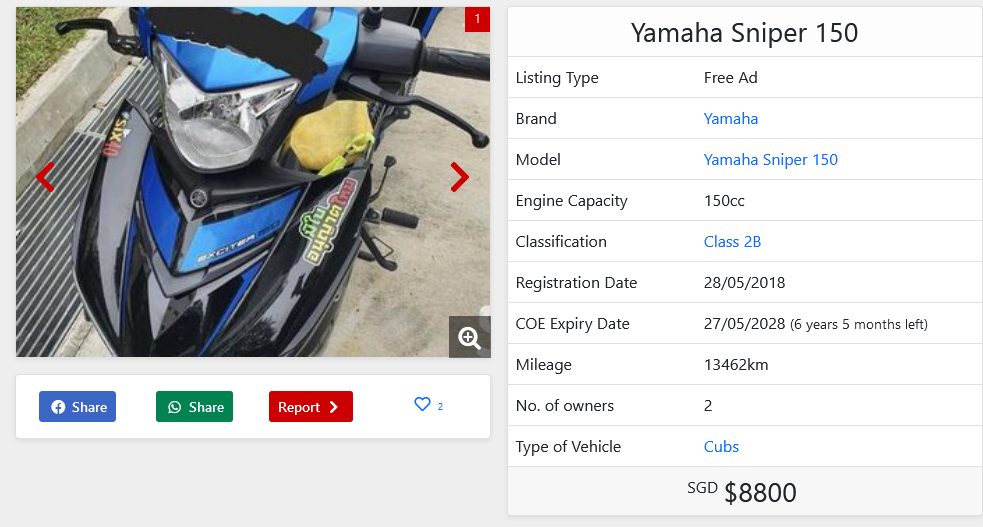Open the Yamaha brand link
This screenshot has width=983, height=527.
(x=731, y=118)
